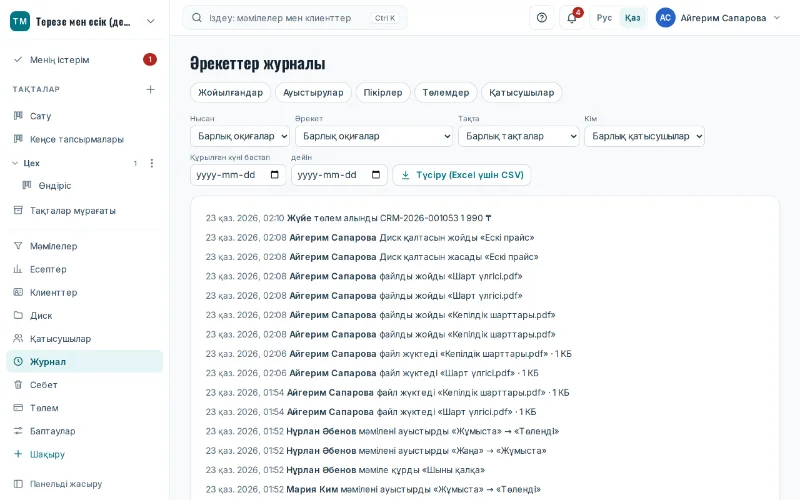Click the TM workspace logo
This screenshot has width=800, height=500.
coord(20,21)
